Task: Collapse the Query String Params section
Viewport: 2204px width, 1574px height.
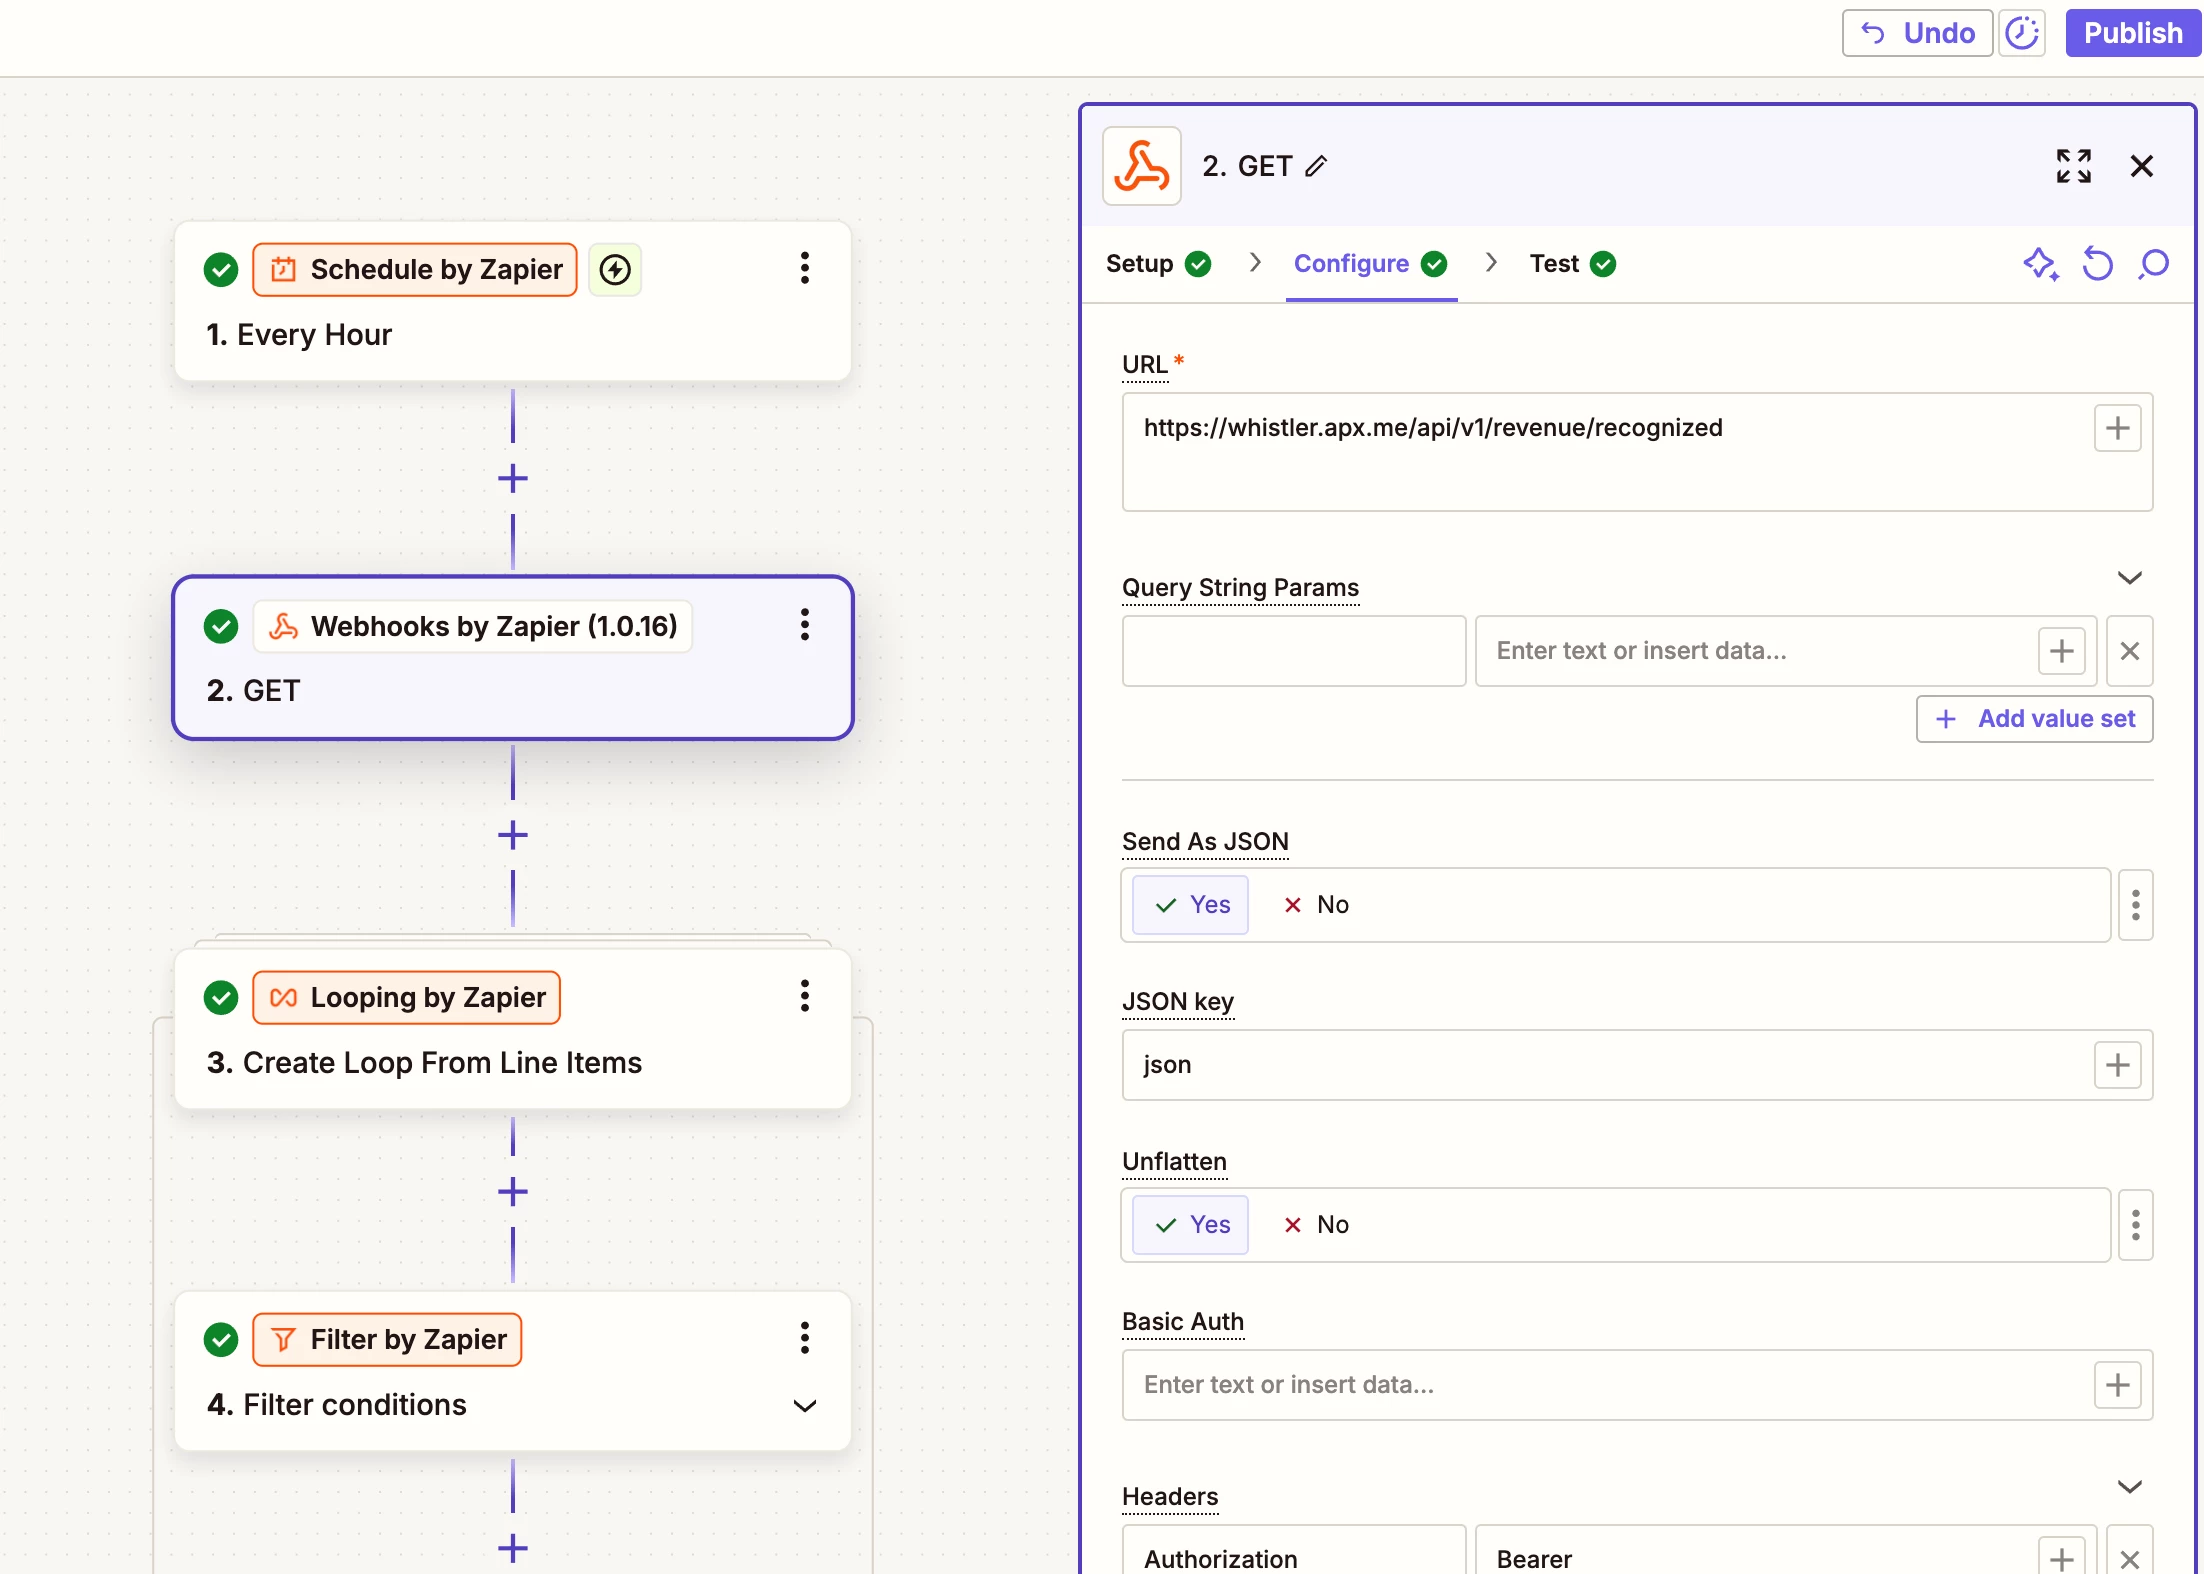Action: point(2129,578)
